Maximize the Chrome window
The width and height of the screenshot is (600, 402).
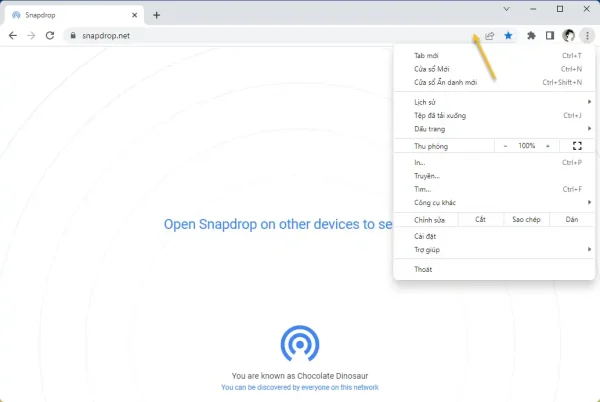click(560, 9)
